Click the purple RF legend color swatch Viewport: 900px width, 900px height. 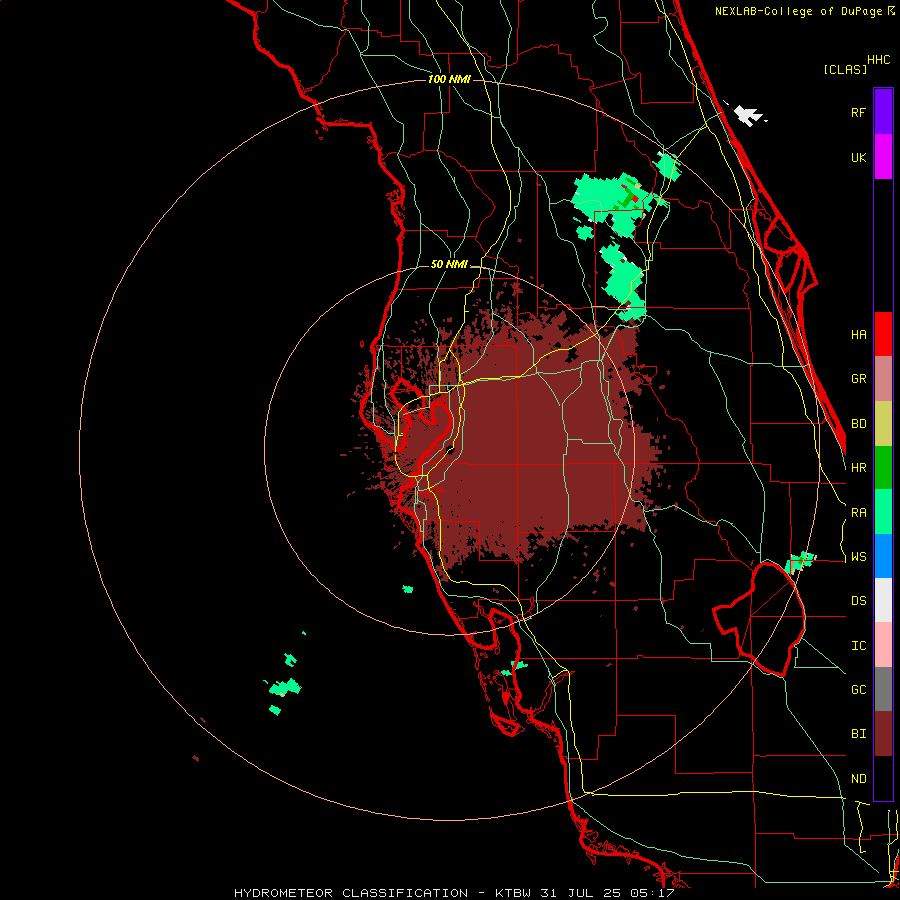point(883,111)
